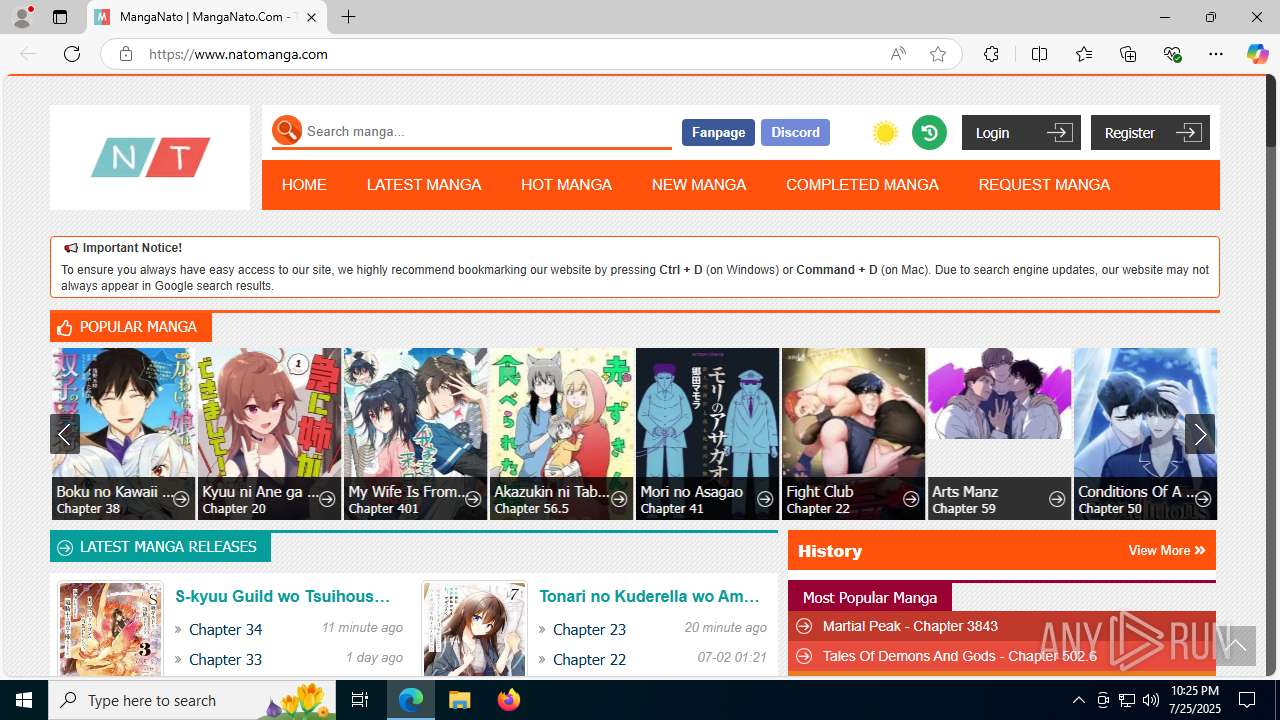The height and width of the screenshot is (720, 1280).
Task: Click the orange search magnifier icon
Action: pyautogui.click(x=287, y=131)
